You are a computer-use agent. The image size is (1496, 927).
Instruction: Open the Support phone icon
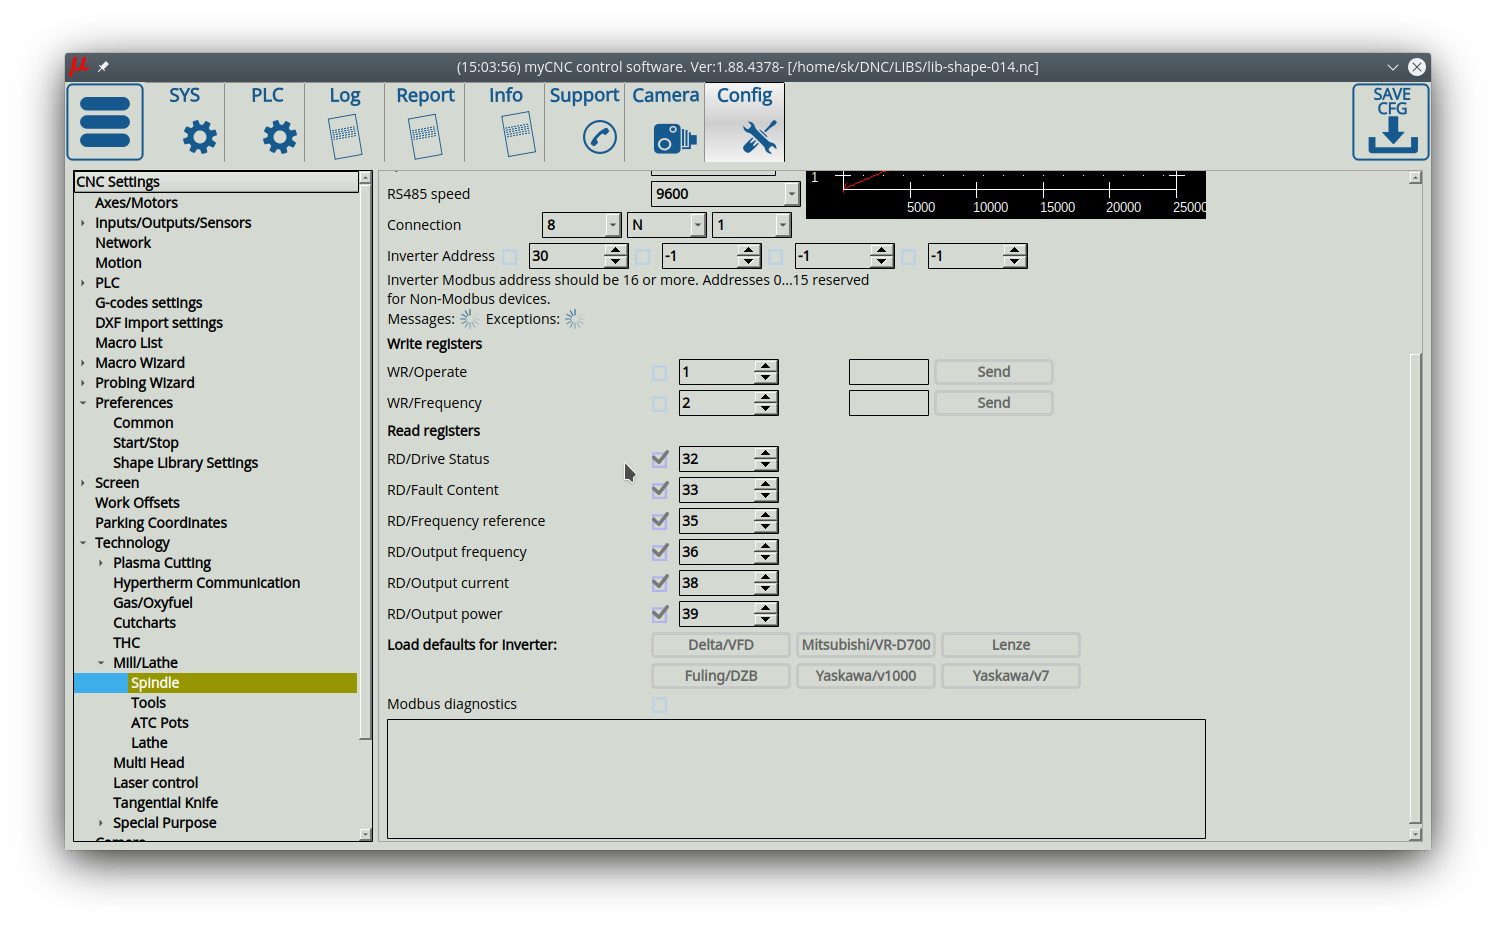point(599,137)
